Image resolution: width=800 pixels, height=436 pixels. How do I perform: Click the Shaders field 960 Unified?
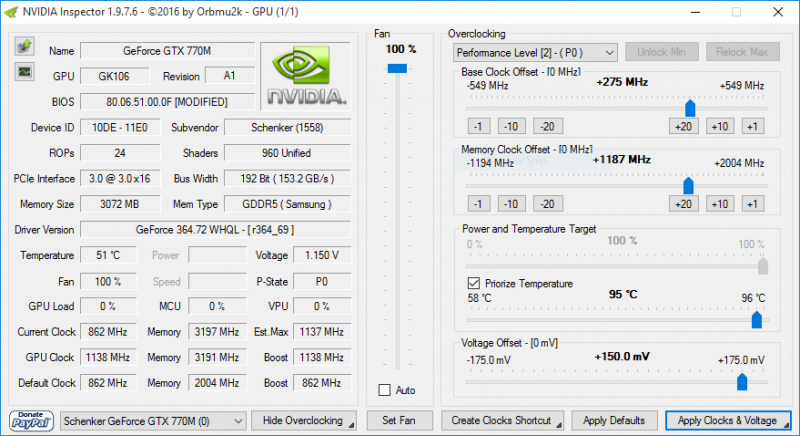(287, 153)
